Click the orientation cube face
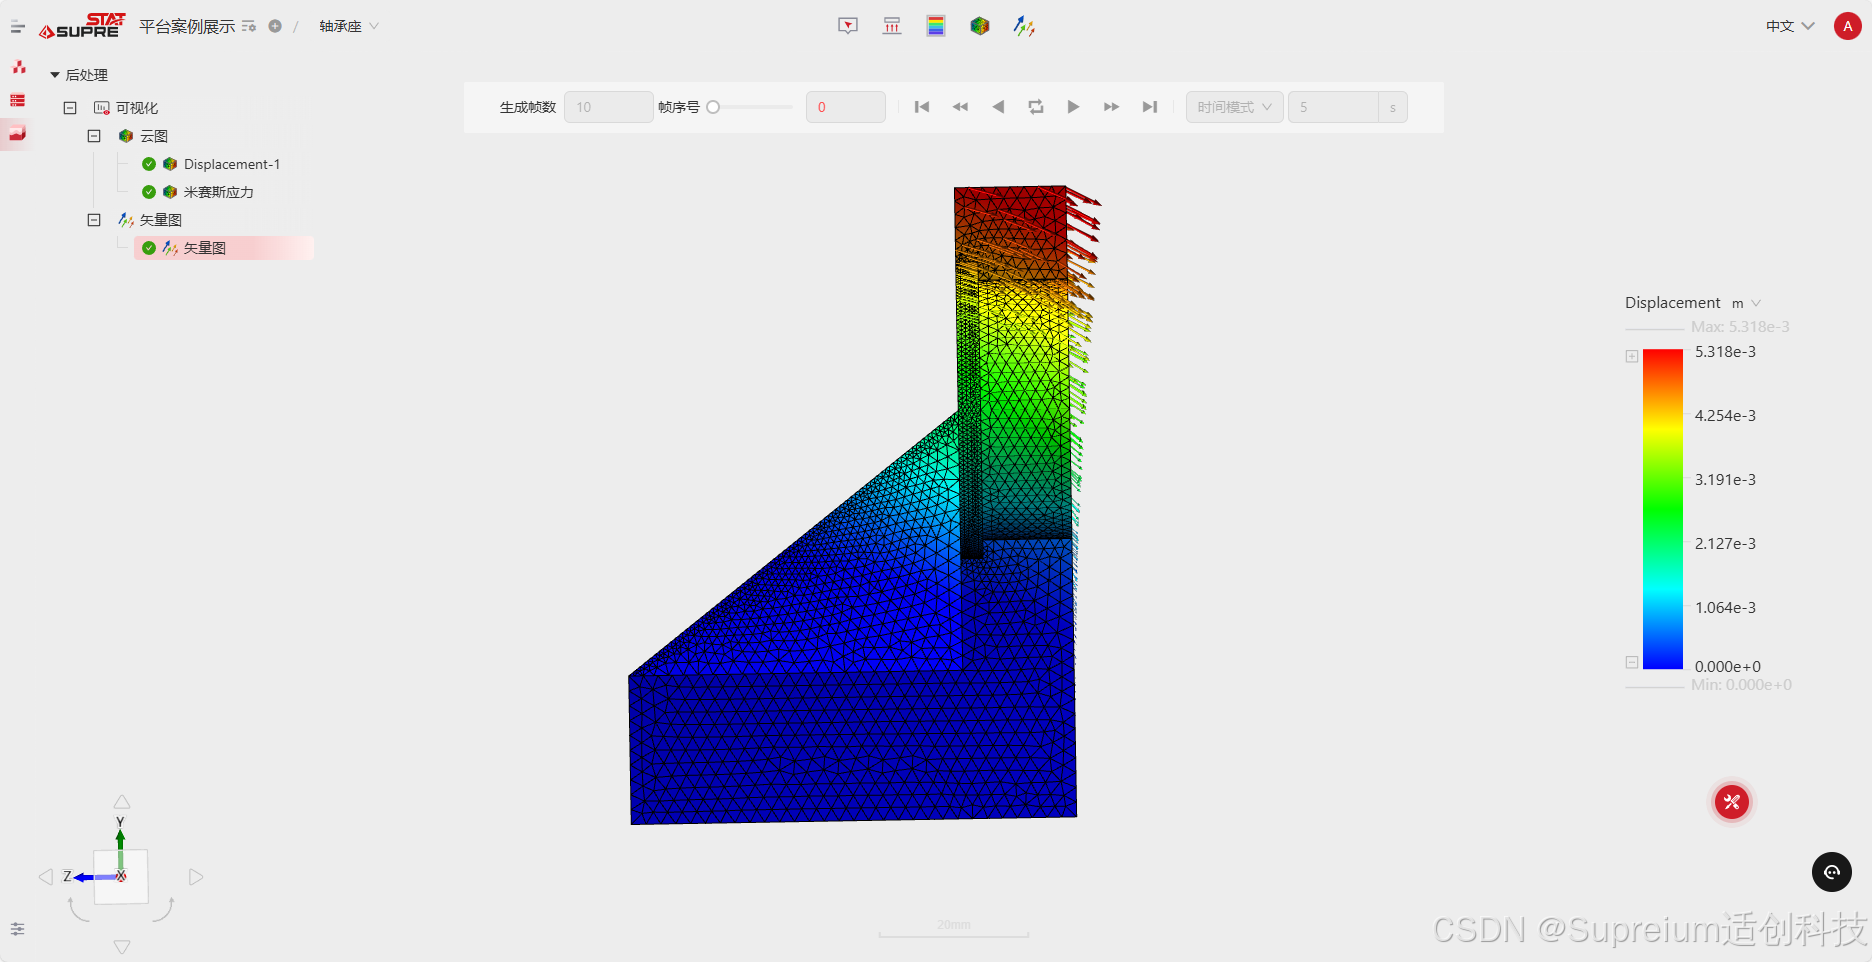Viewport: 1872px width, 962px height. pos(121,877)
